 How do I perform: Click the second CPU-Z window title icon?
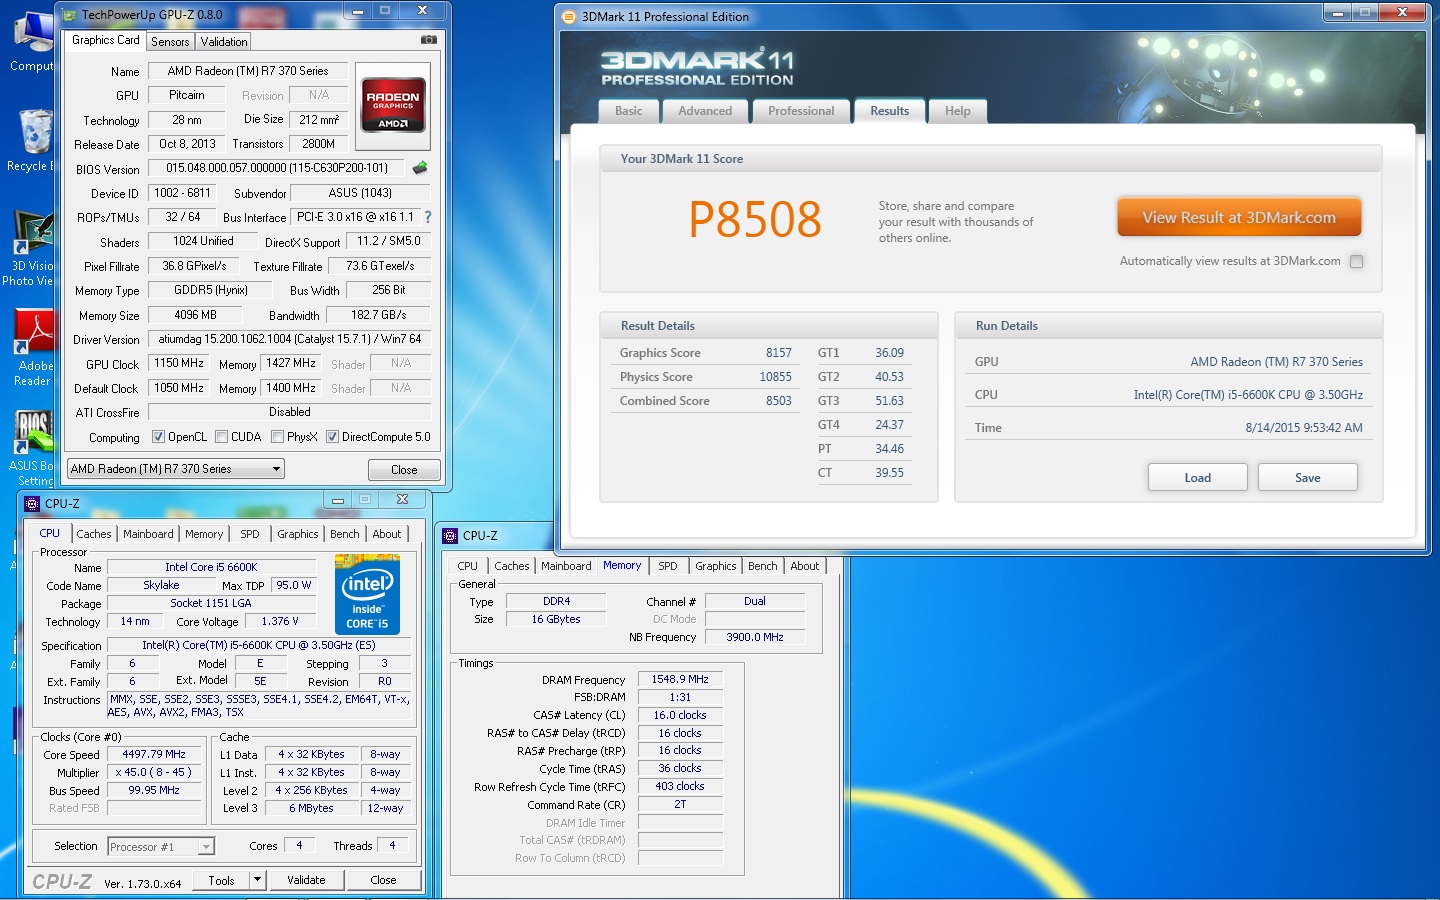[x=450, y=535]
